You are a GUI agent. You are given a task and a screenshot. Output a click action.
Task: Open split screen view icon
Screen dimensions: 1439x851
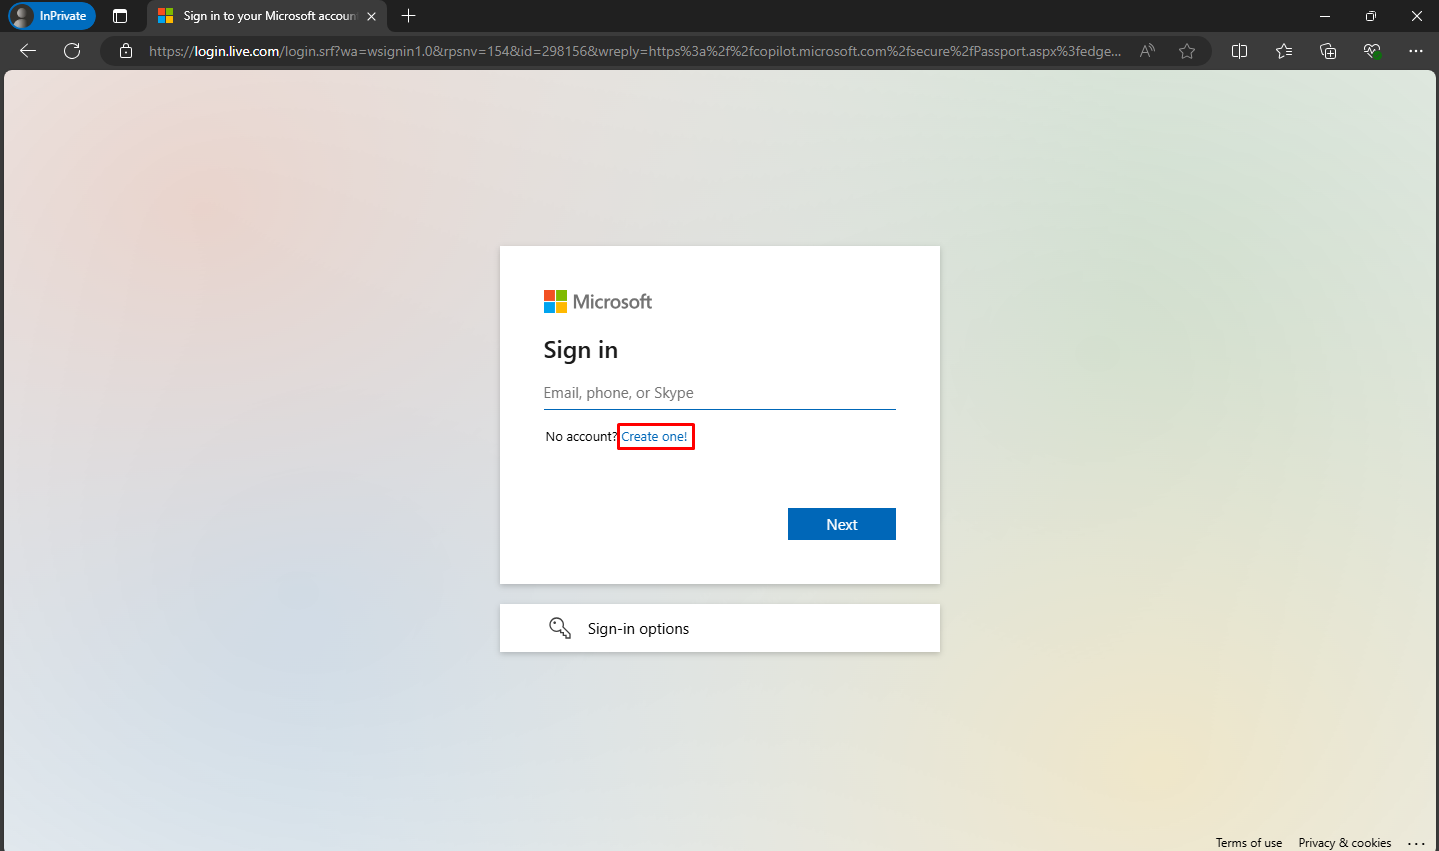[x=1240, y=51]
